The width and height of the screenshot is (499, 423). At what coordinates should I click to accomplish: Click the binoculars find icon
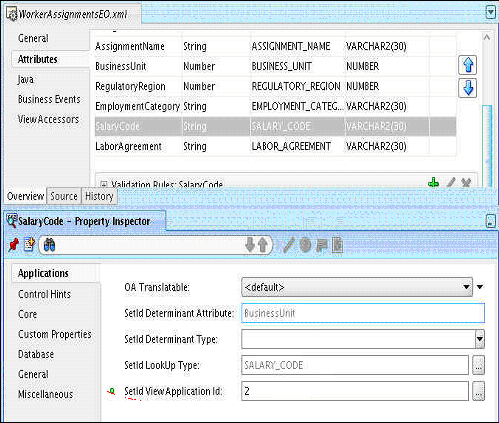(50, 245)
